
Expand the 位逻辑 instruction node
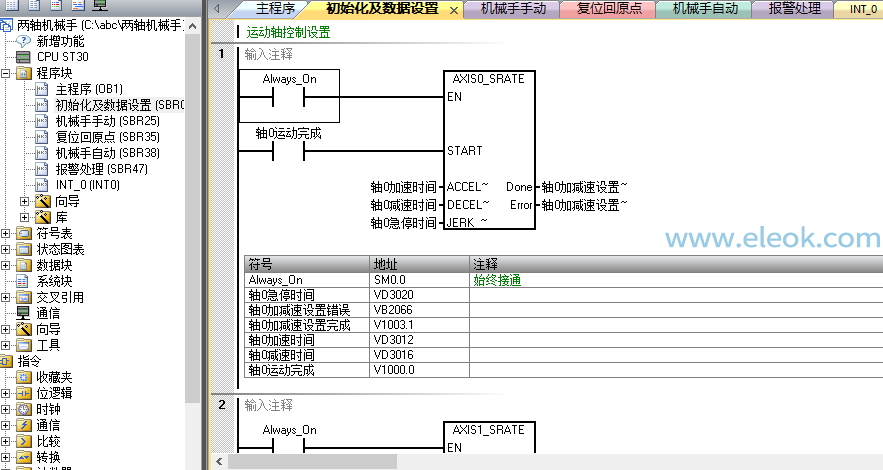point(6,393)
